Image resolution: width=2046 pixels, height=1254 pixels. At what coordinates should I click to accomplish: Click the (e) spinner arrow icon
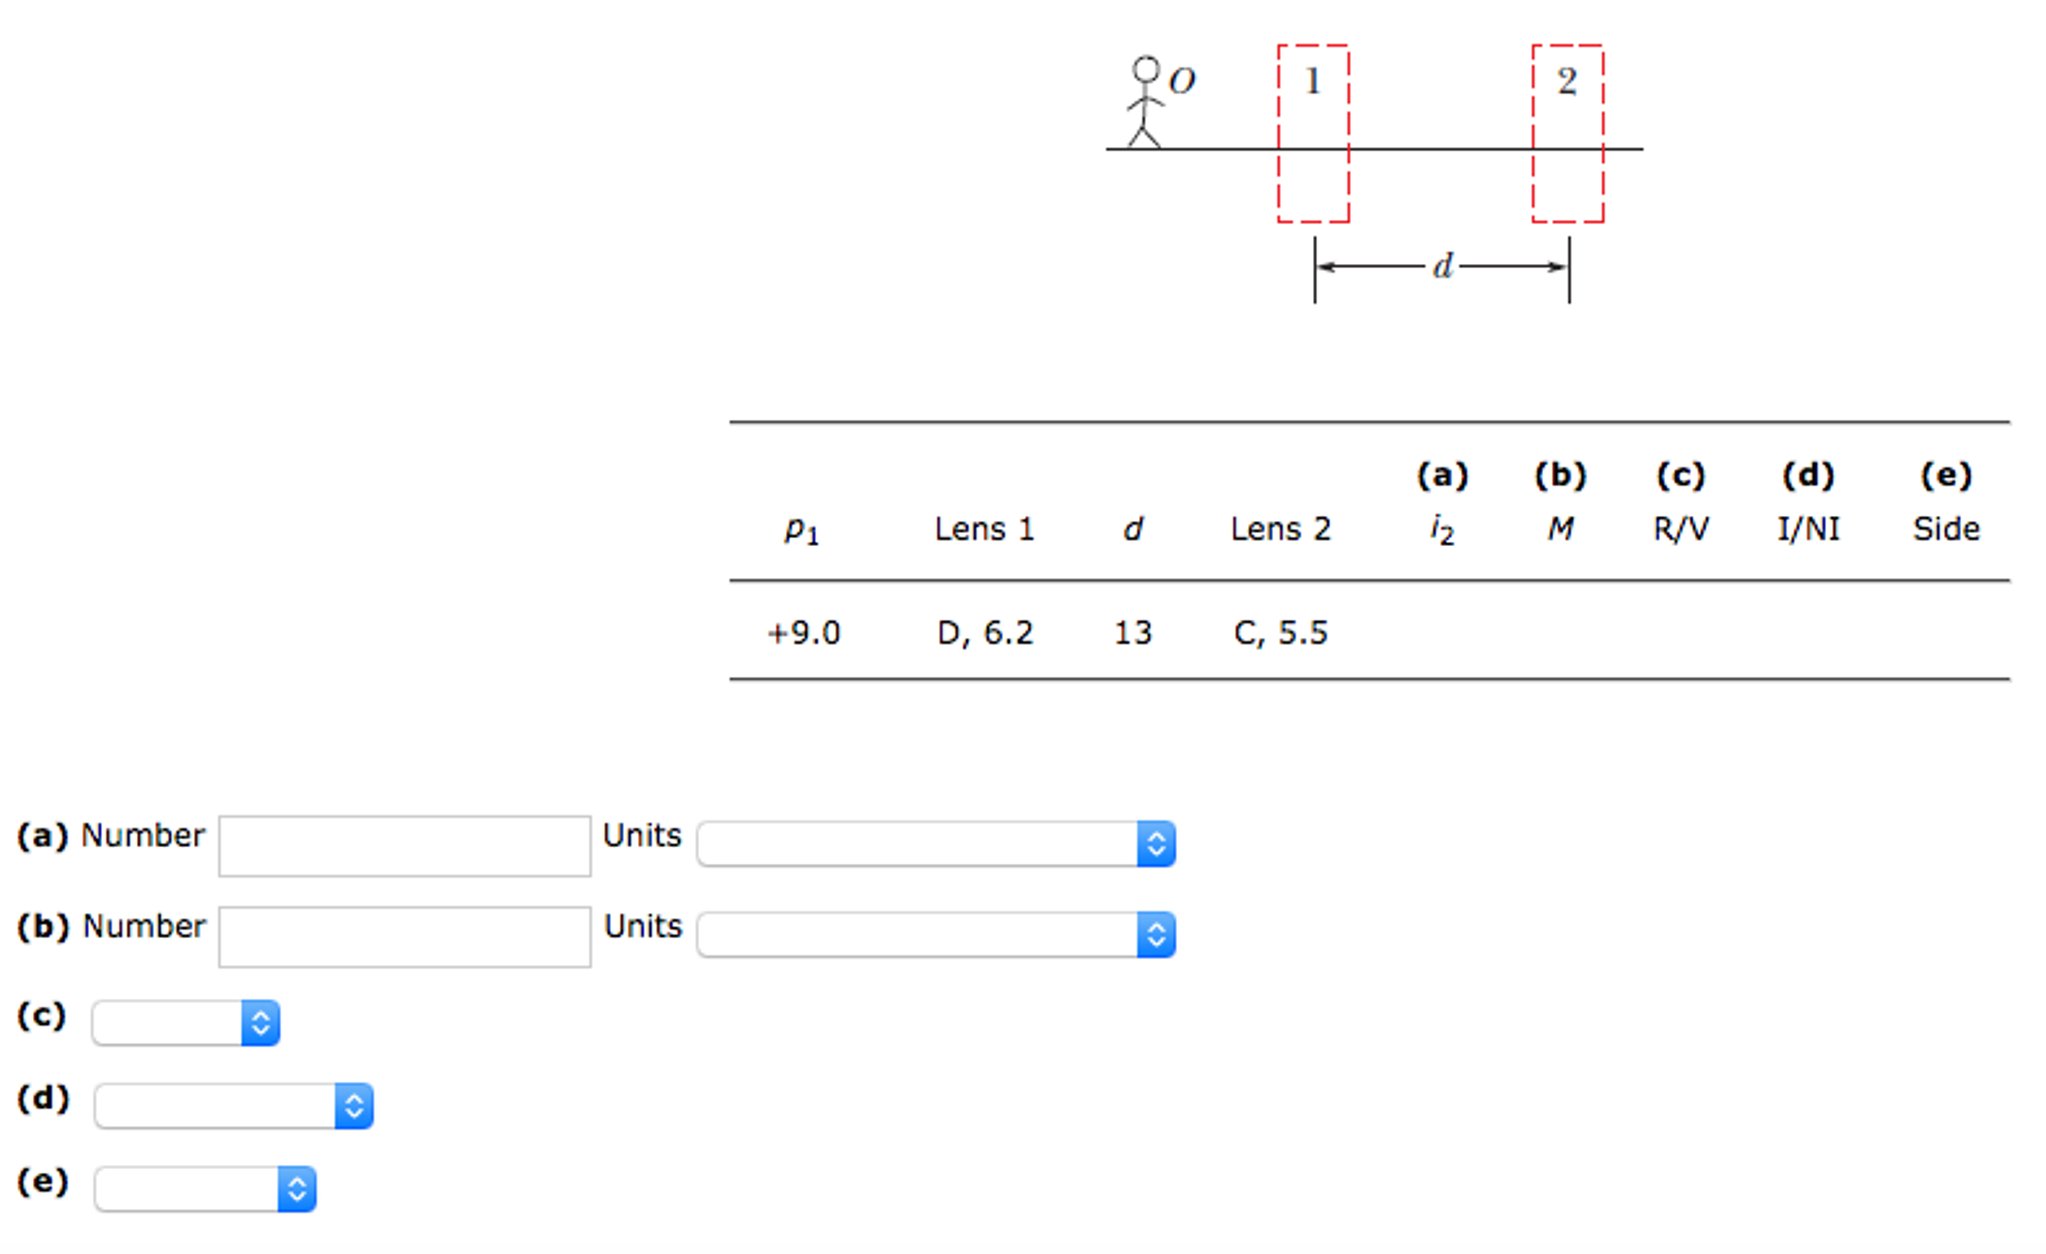pyautogui.click(x=296, y=1189)
